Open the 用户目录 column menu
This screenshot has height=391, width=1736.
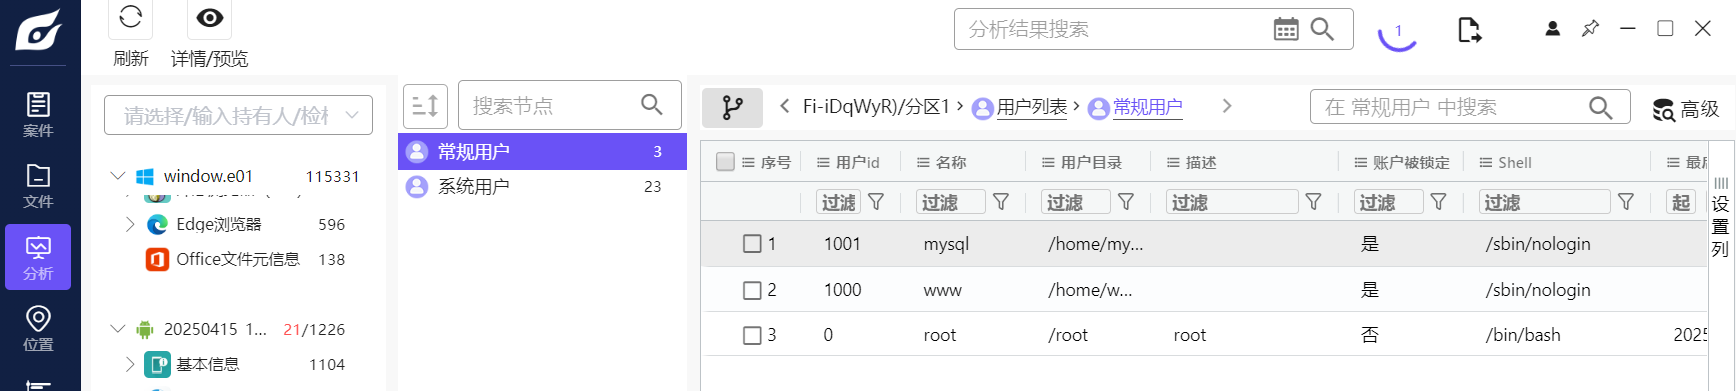[x=1048, y=162]
